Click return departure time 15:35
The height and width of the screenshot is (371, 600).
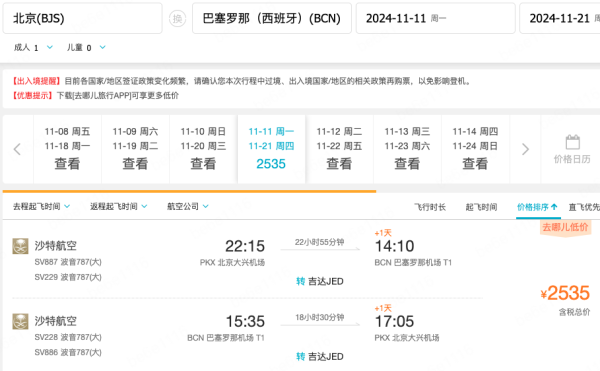[x=245, y=321]
